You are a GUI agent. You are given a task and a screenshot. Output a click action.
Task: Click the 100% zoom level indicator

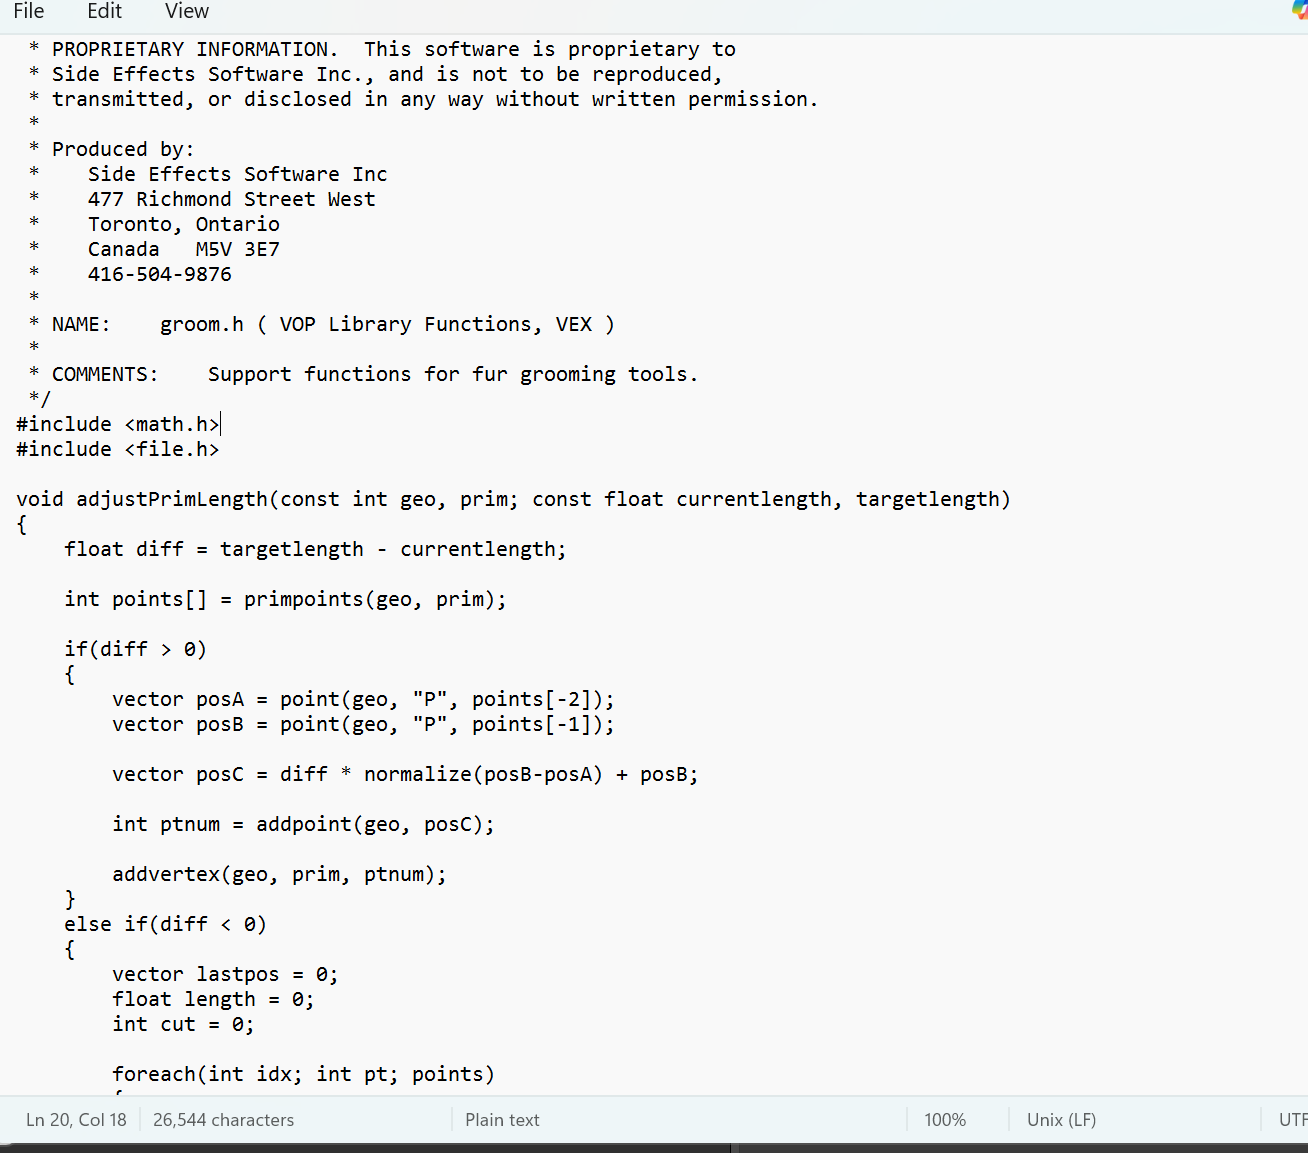[945, 1120]
